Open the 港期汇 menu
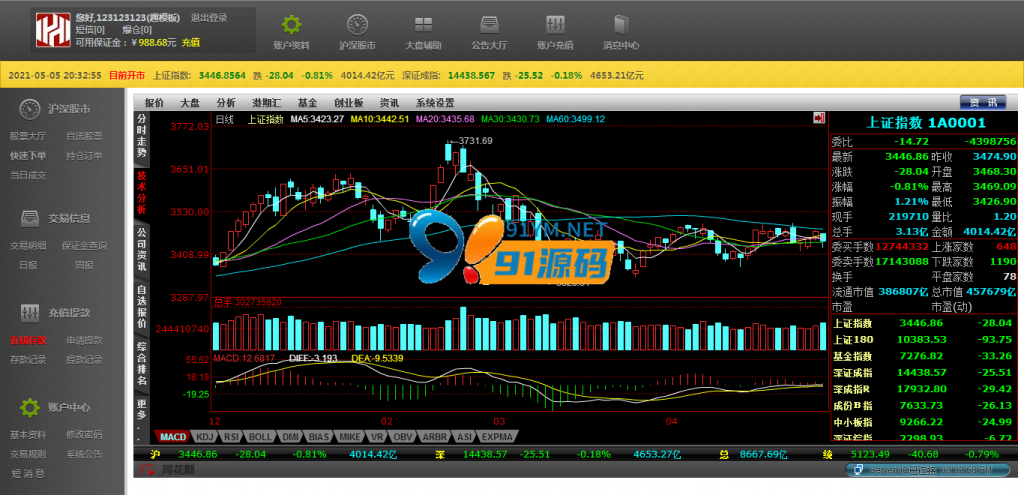This screenshot has width=1024, height=495. tap(266, 103)
